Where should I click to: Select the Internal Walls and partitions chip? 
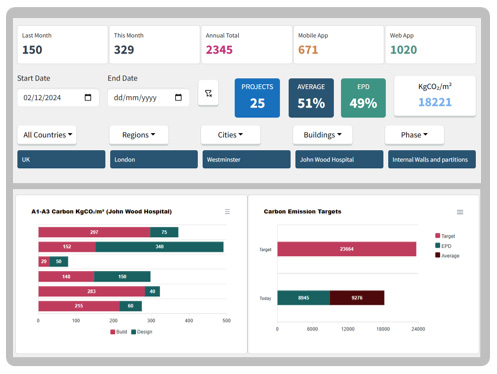pos(432,159)
